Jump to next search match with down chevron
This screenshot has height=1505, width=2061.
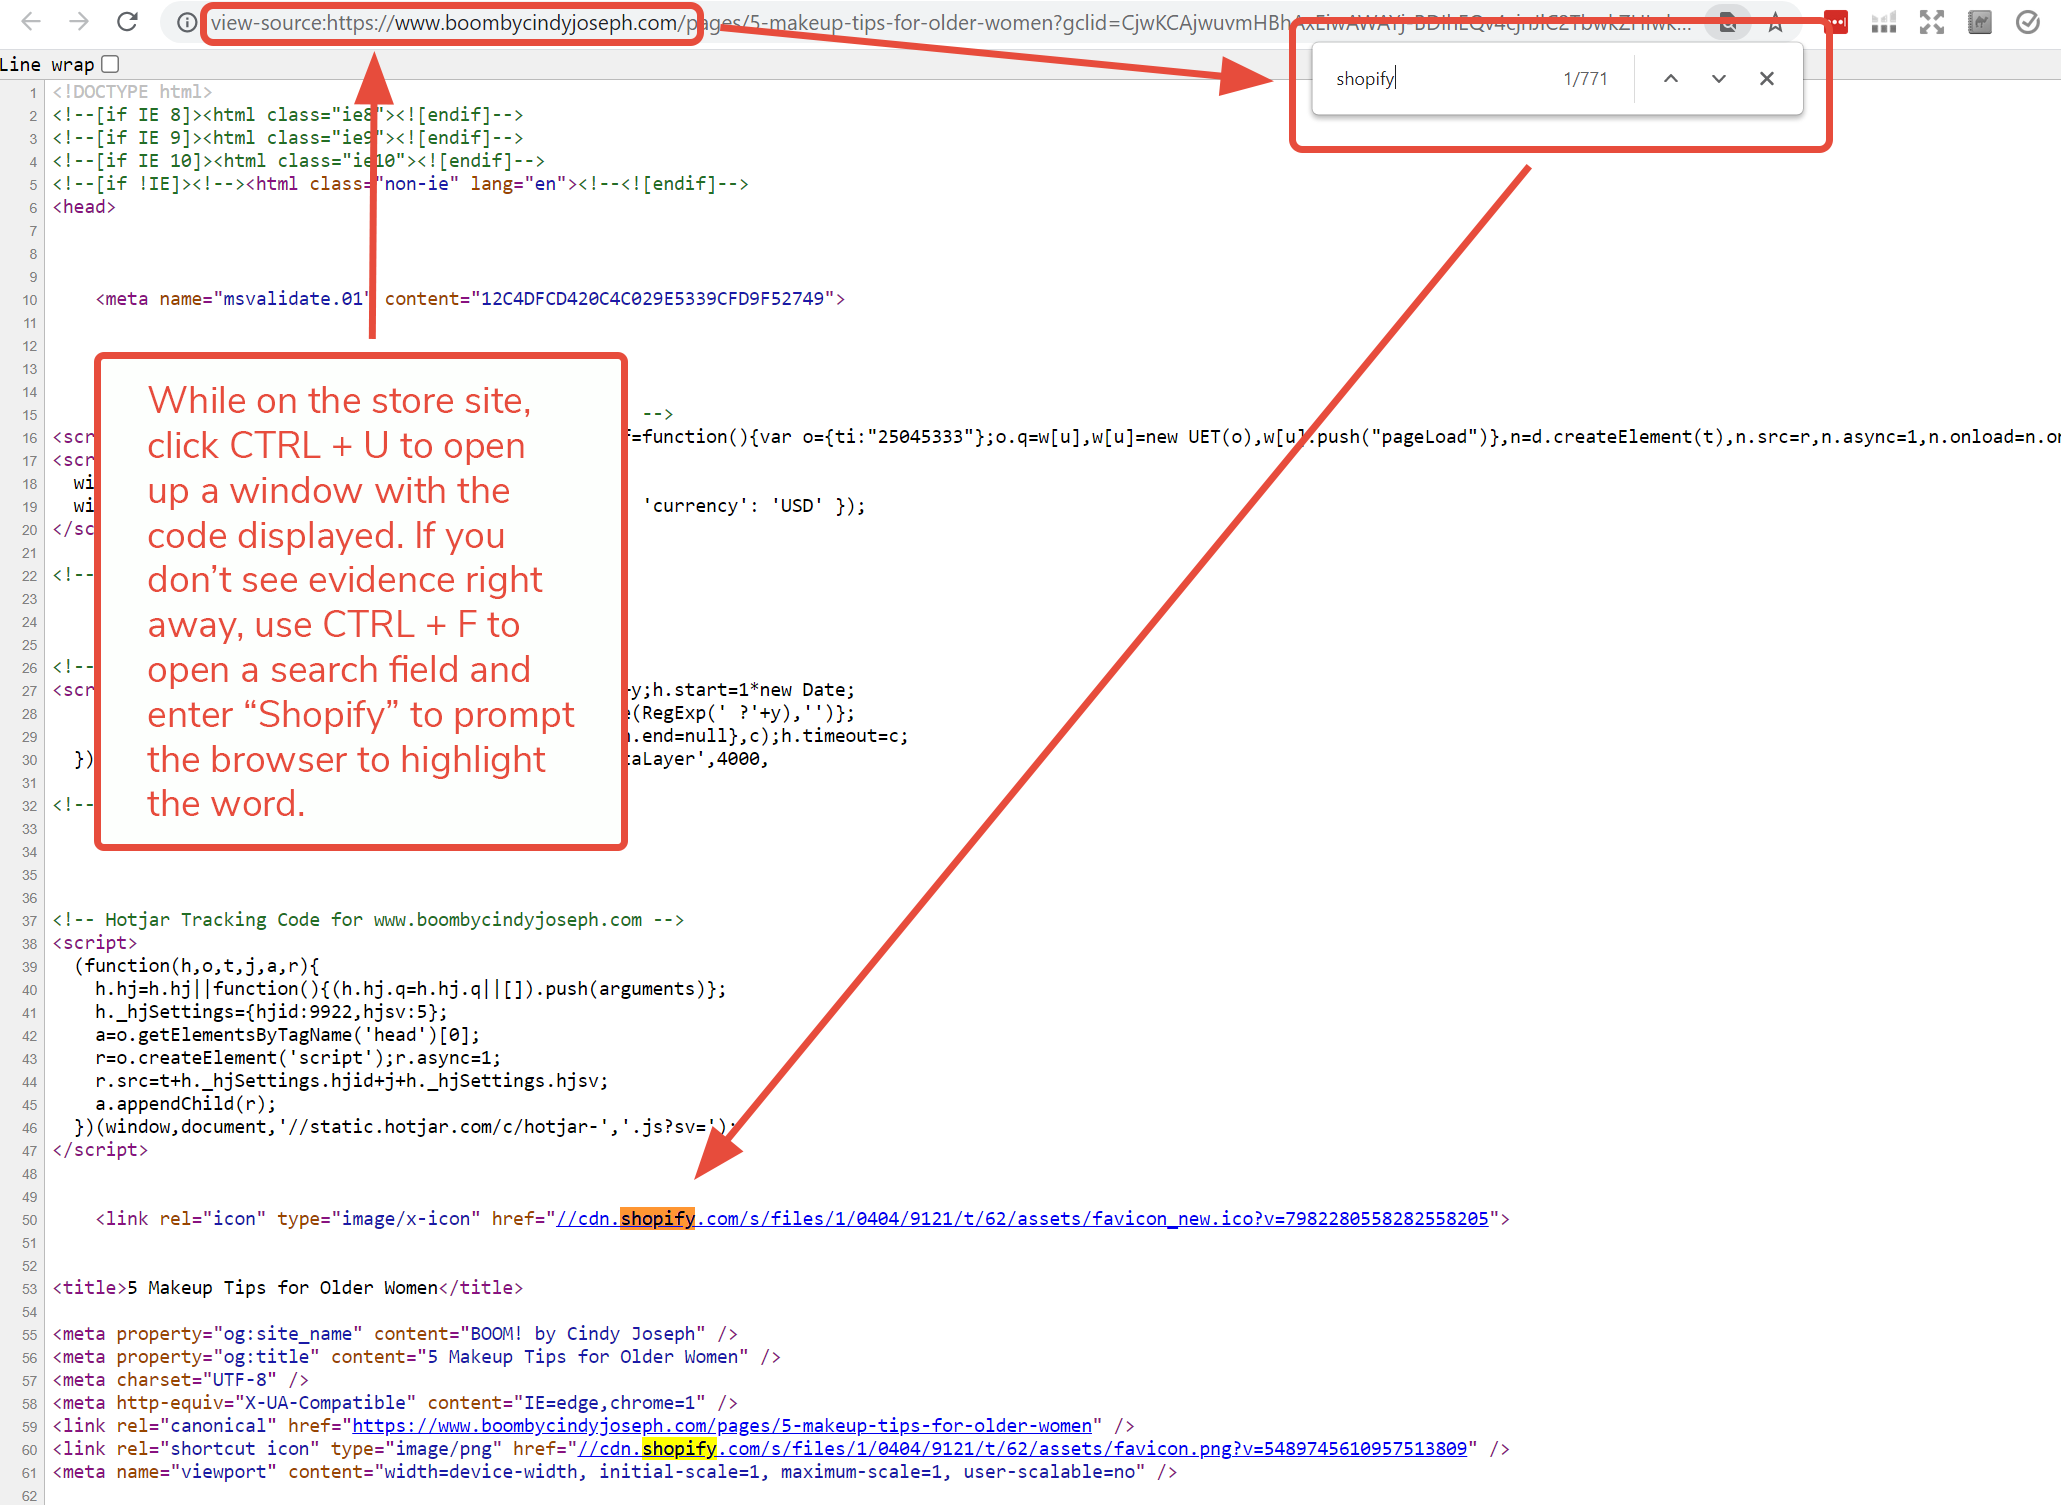[x=1718, y=78]
